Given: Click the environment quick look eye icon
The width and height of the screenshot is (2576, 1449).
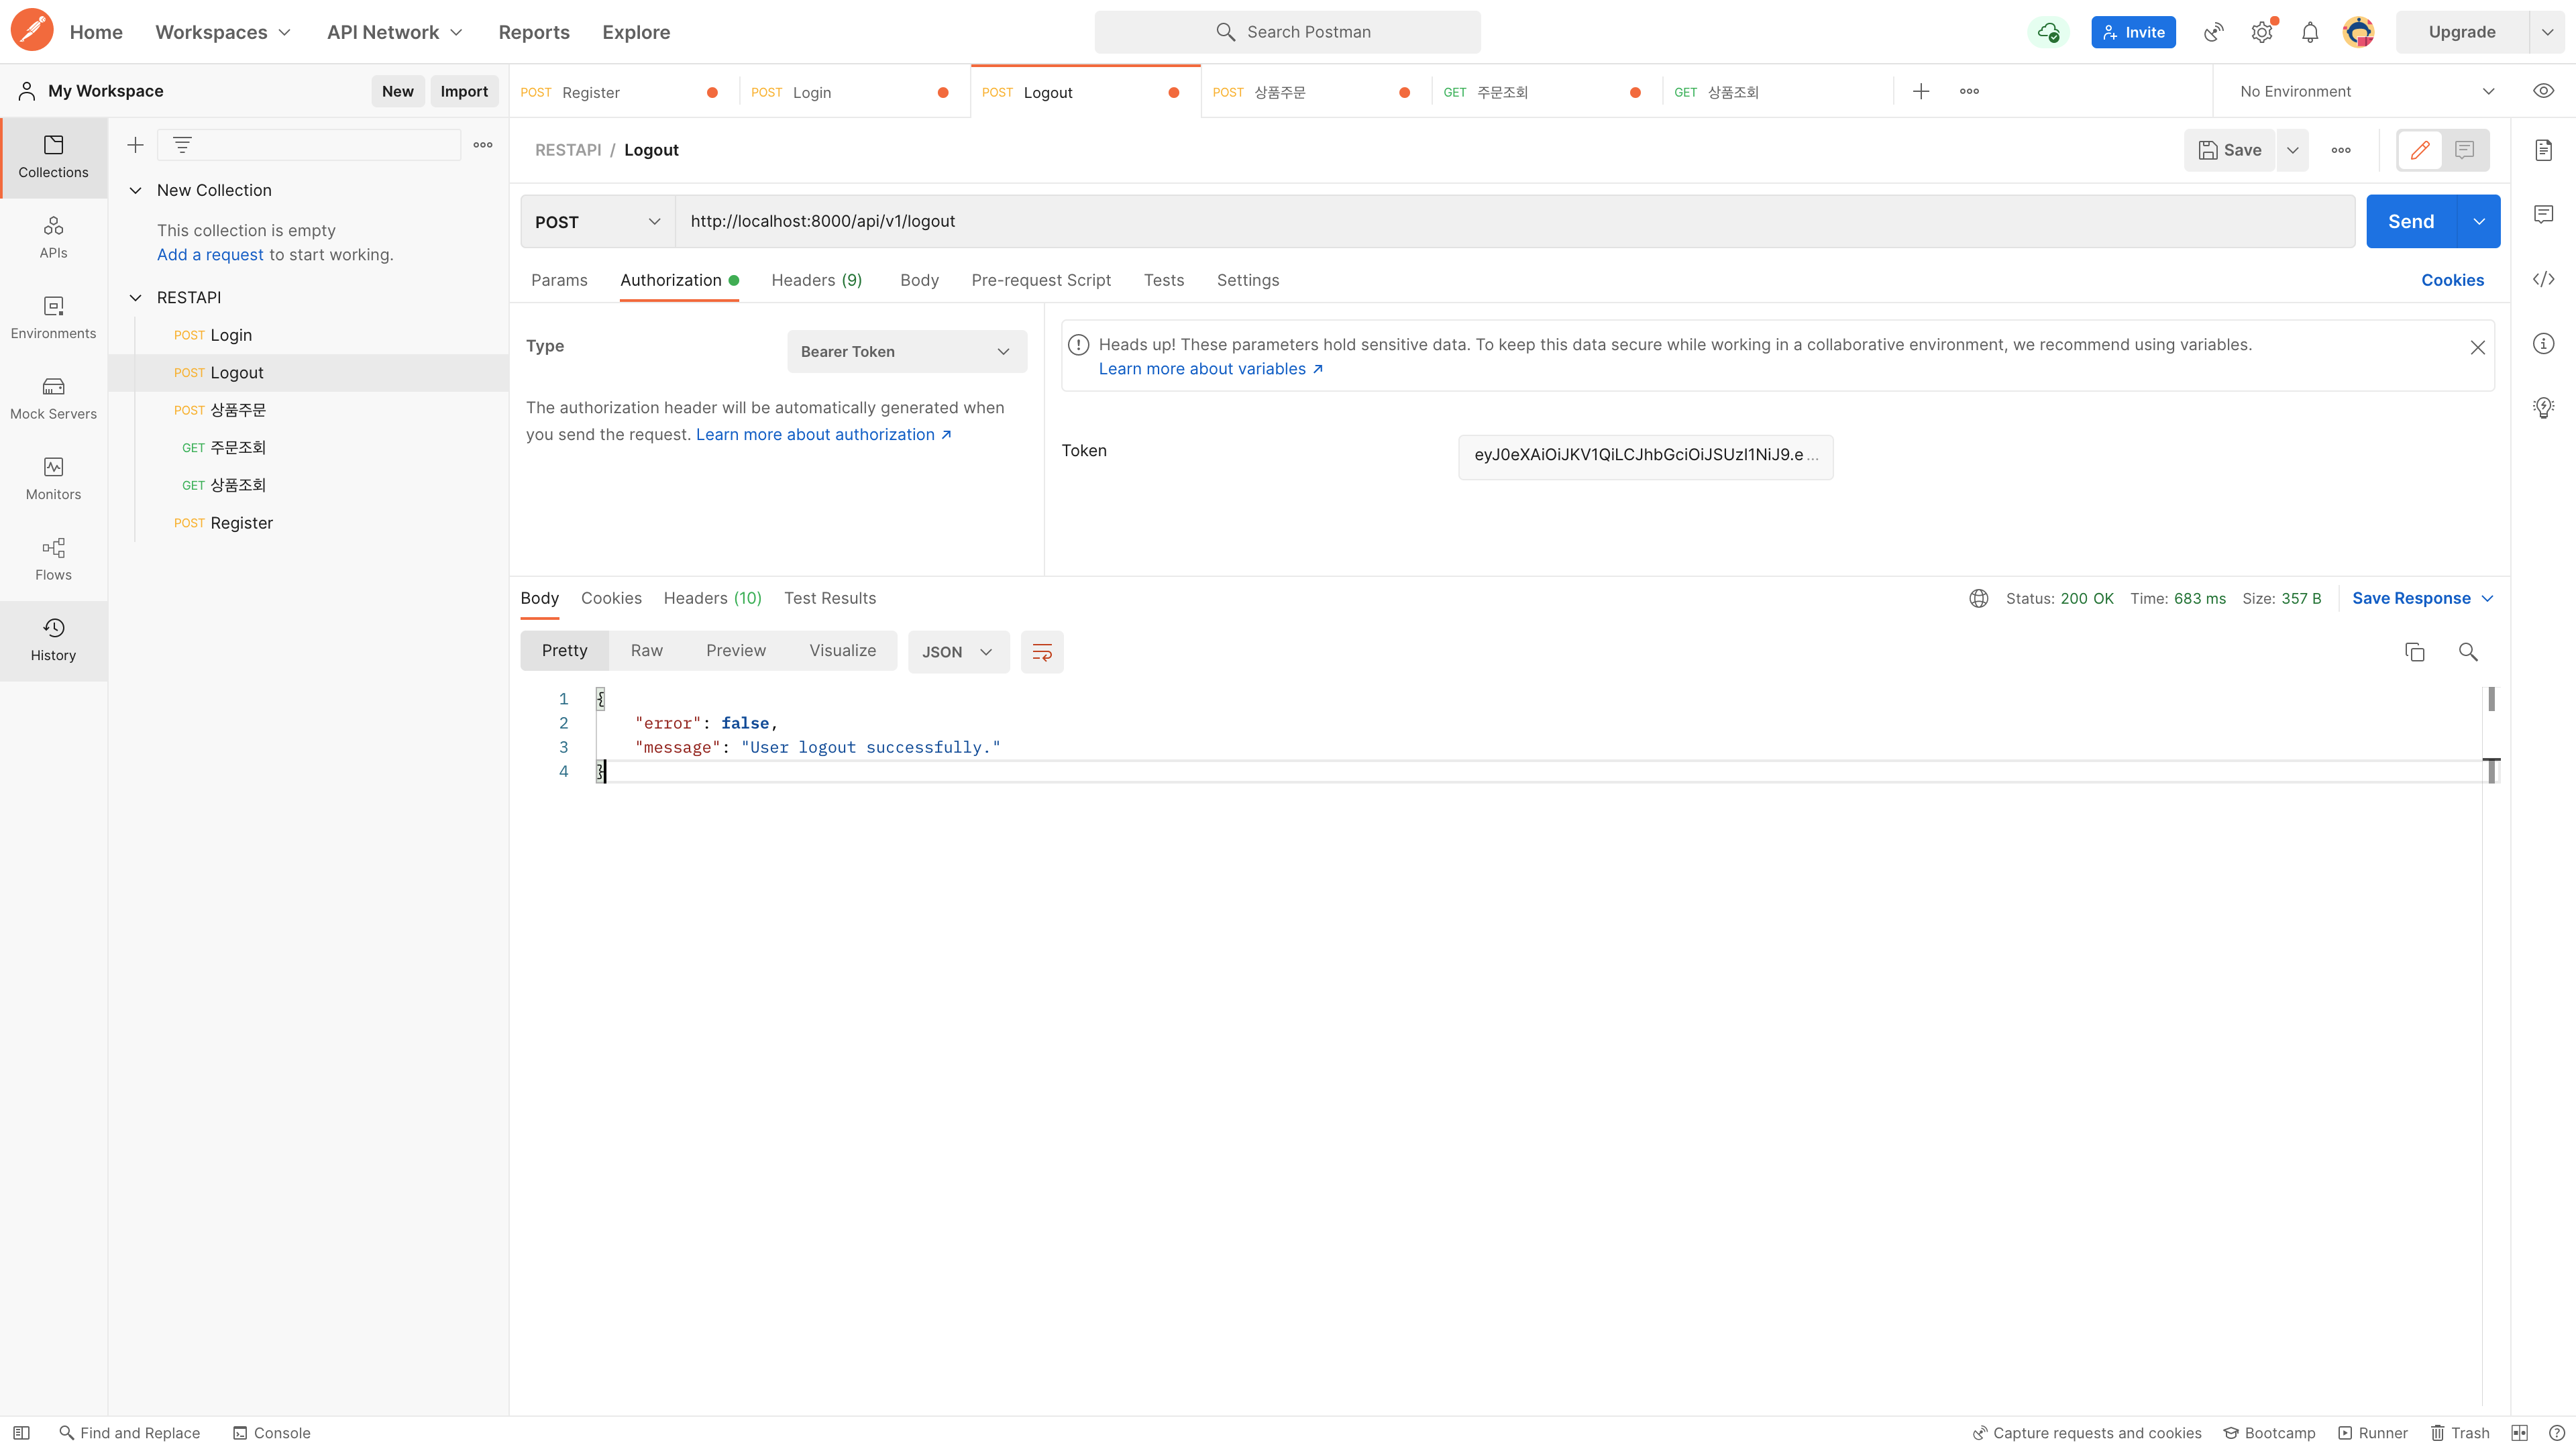Looking at the screenshot, I should point(2543,91).
